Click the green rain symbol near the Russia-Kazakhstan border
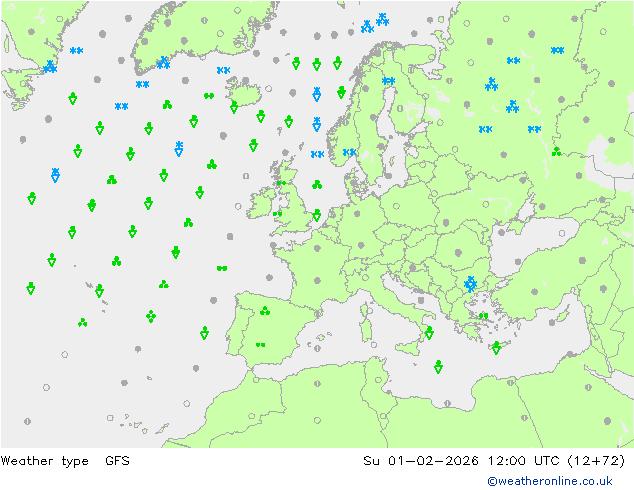 [557, 152]
